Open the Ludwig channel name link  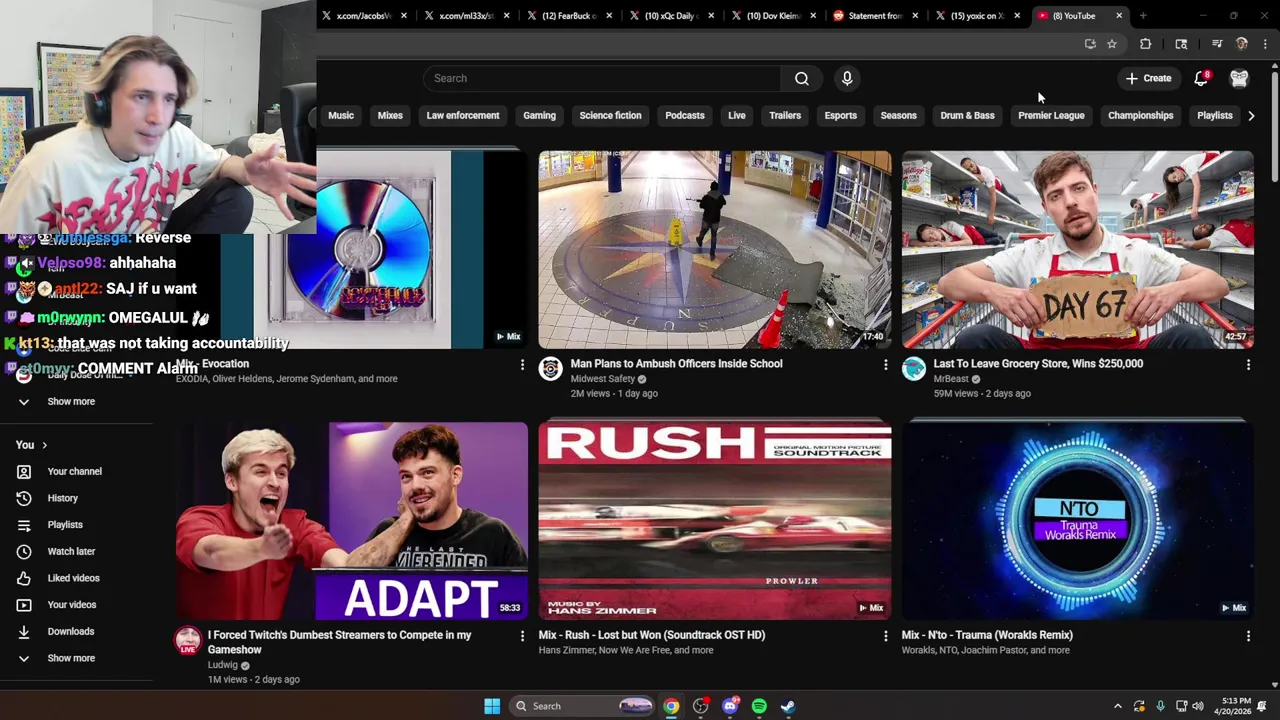pyautogui.click(x=223, y=665)
